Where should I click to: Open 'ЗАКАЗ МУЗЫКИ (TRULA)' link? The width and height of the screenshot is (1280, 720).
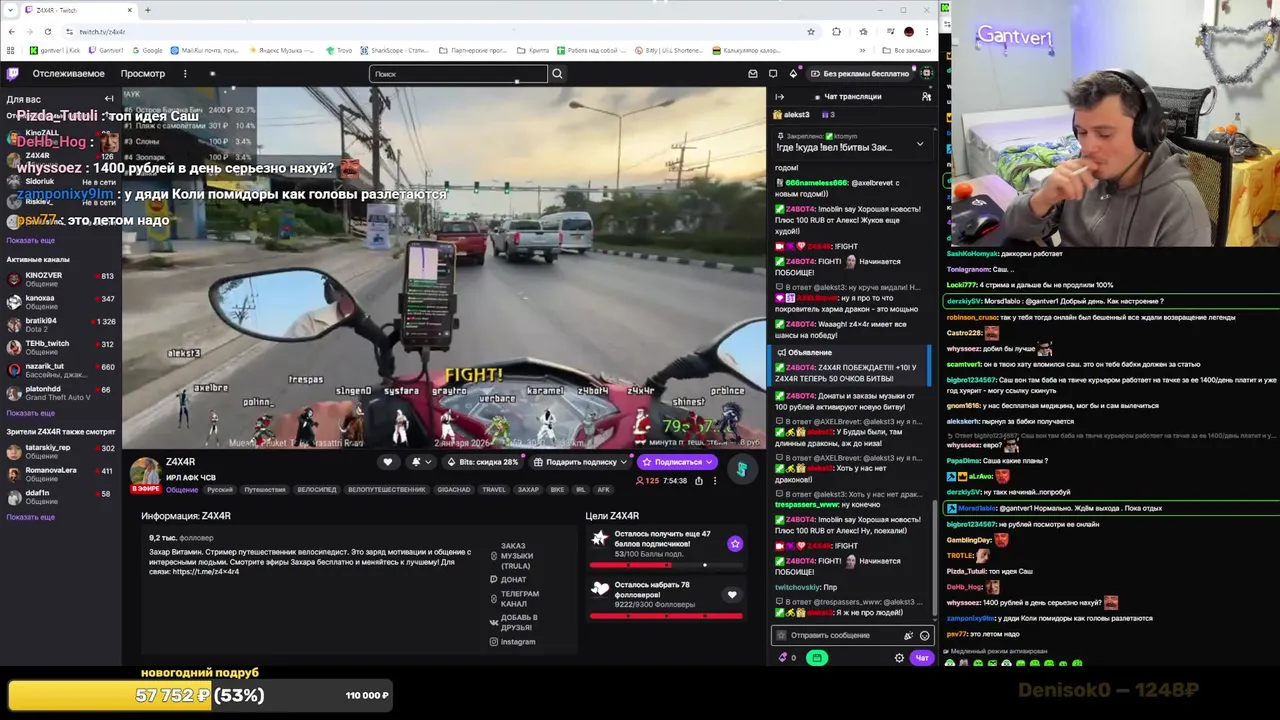pos(517,556)
